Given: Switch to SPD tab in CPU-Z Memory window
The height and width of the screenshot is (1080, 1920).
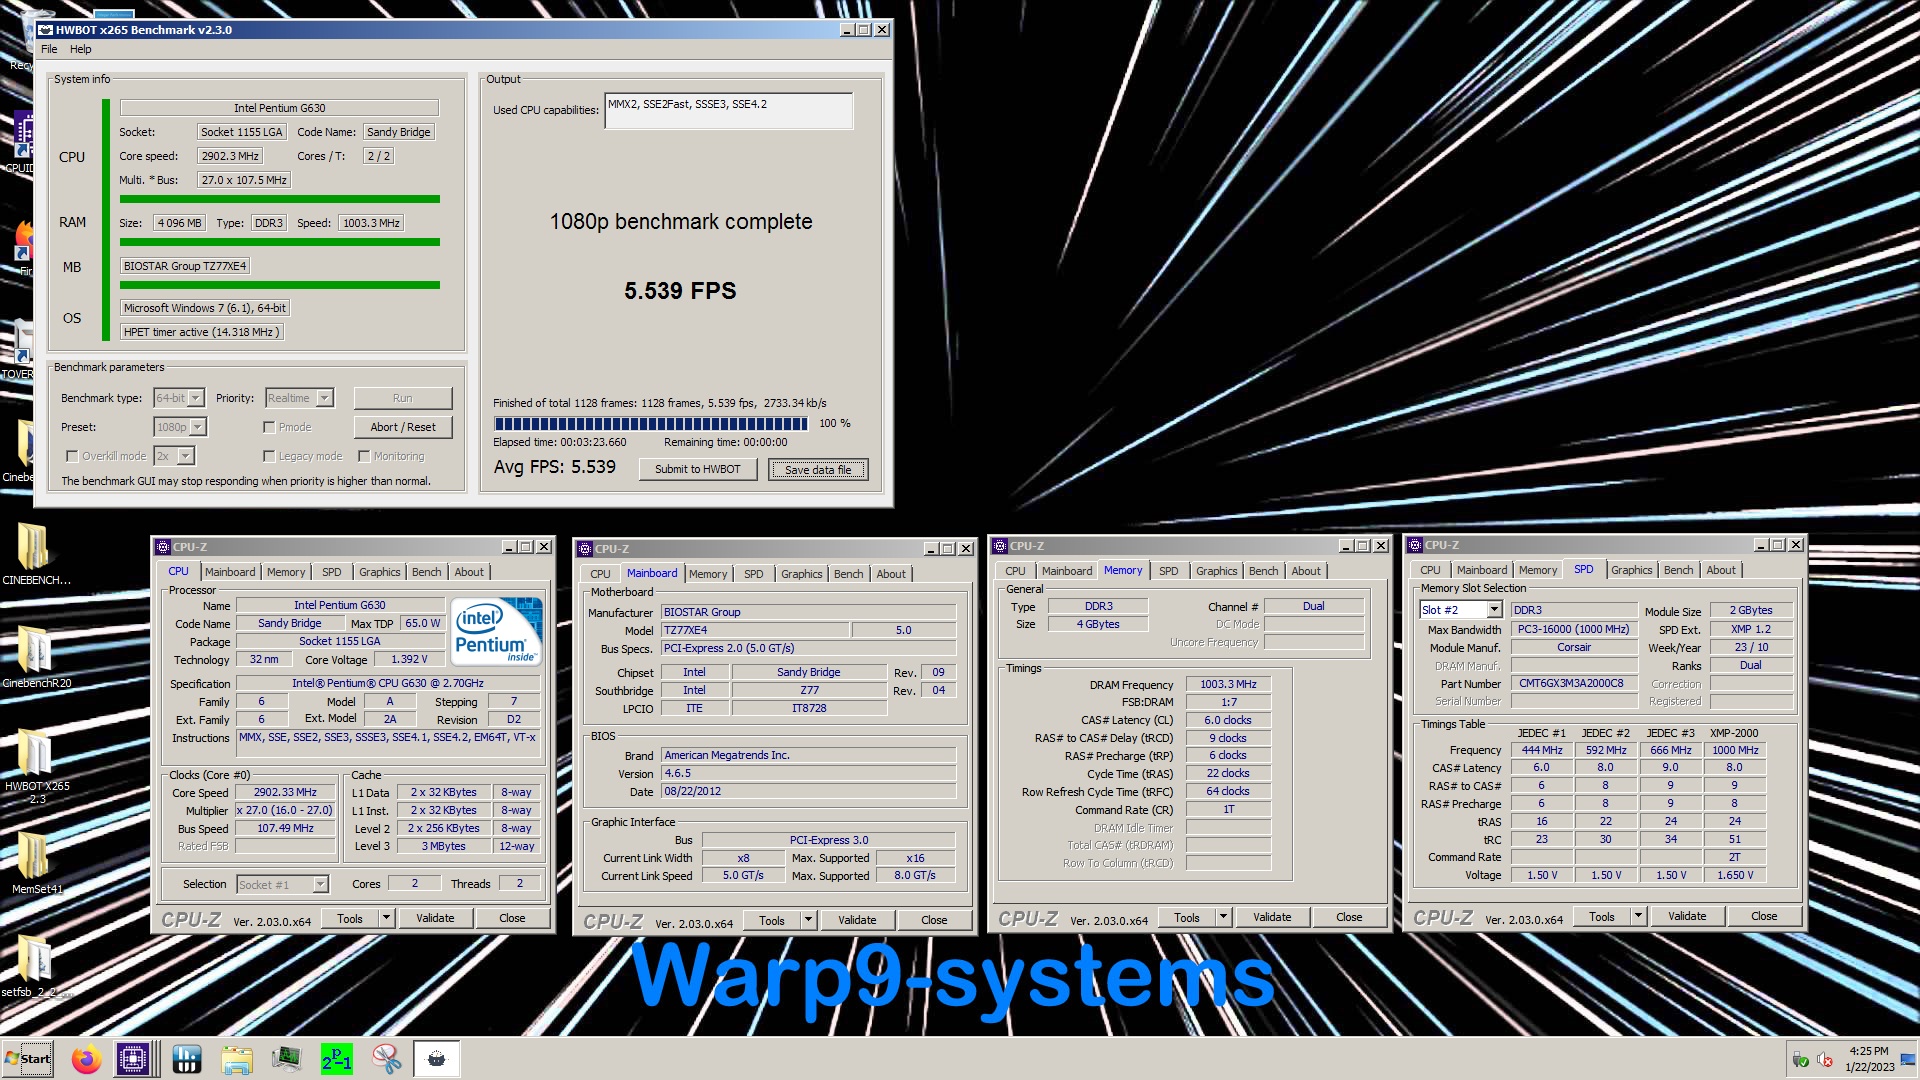Looking at the screenshot, I should click(x=1168, y=571).
